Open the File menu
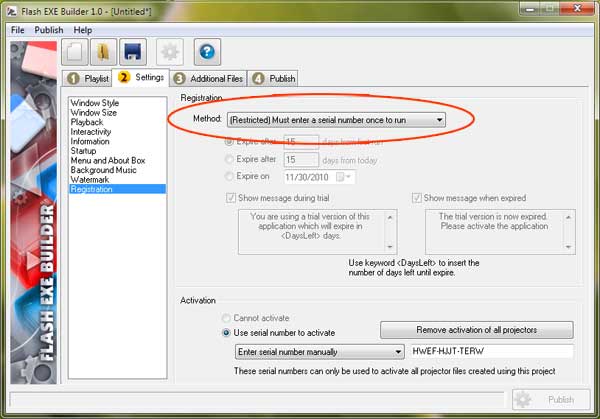The image size is (600, 419). (18, 30)
